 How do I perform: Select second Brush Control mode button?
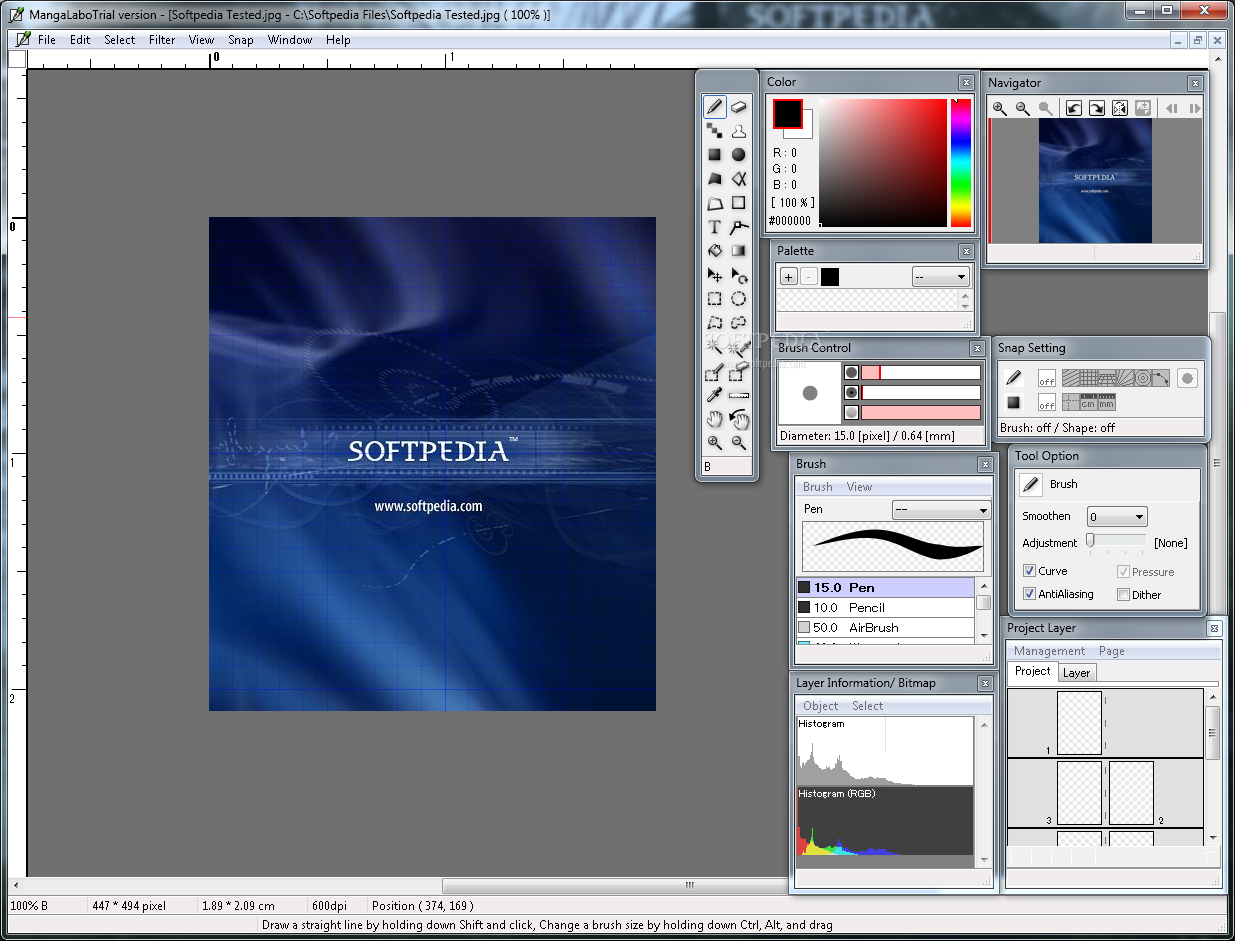point(851,393)
